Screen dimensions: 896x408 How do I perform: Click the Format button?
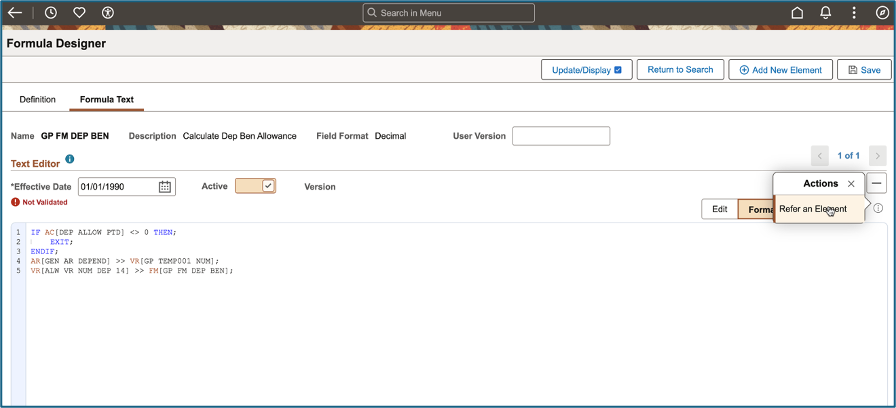[756, 209]
